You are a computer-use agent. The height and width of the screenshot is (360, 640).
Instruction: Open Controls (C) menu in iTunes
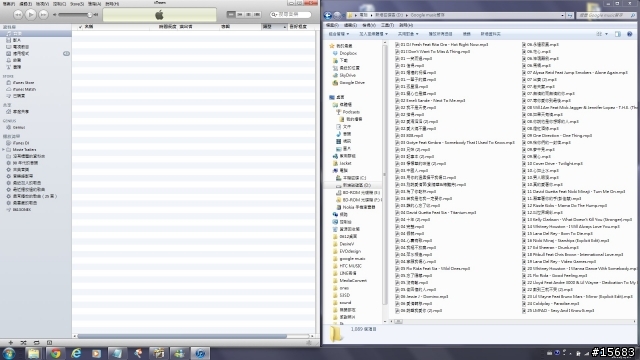pyautogui.click(x=60, y=4)
